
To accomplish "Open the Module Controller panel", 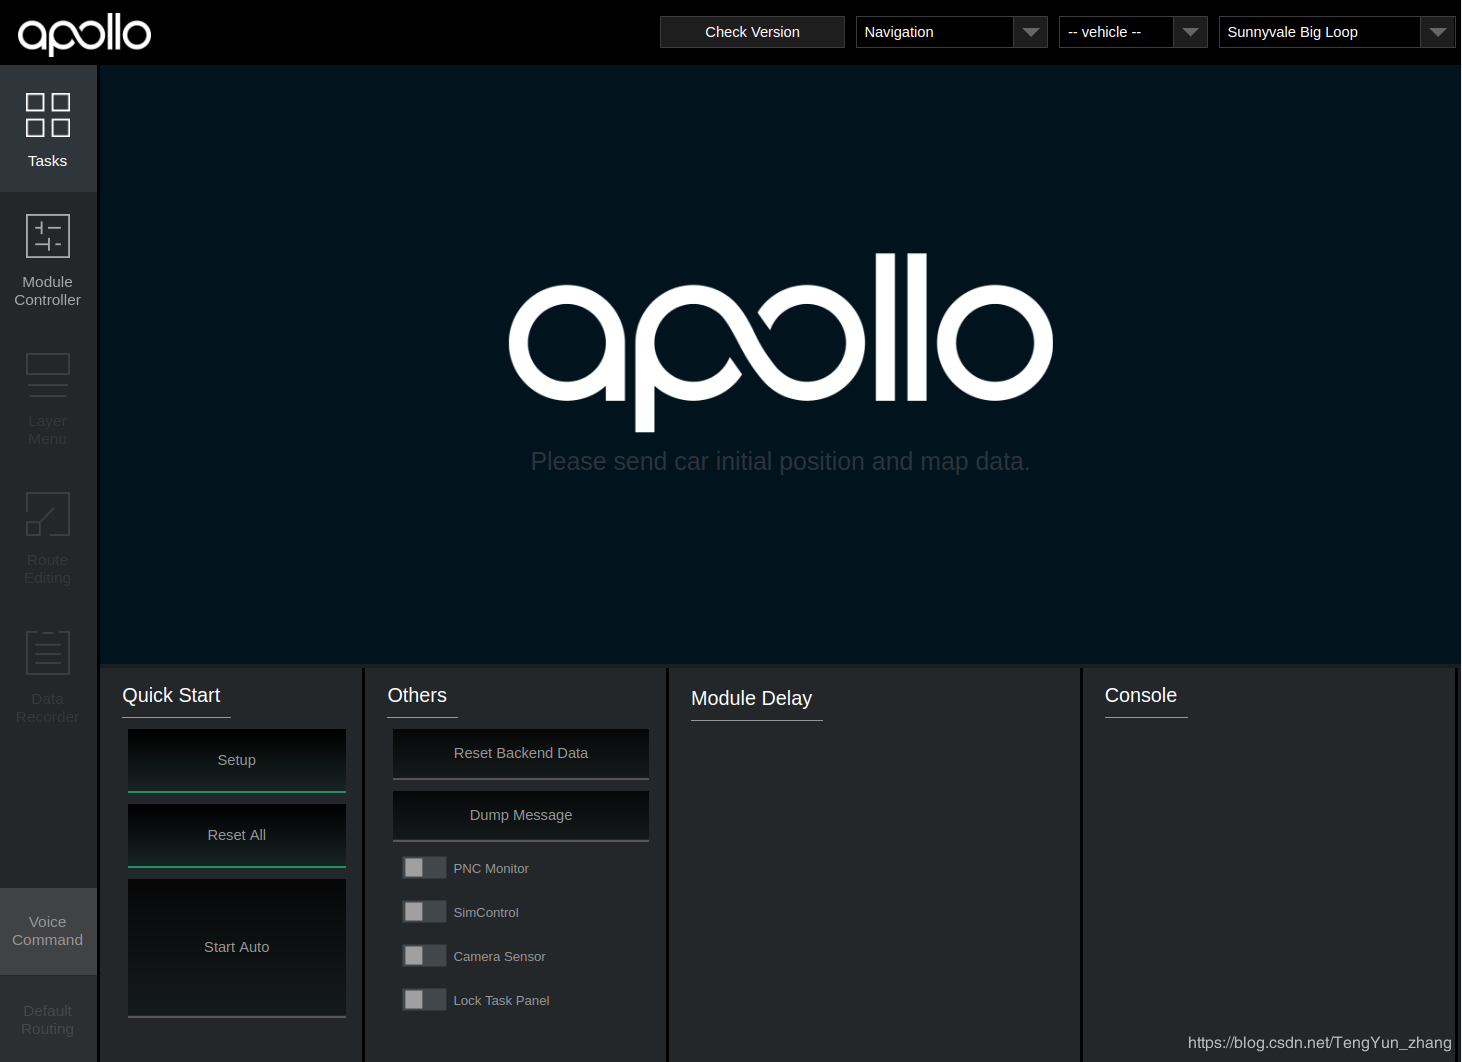I will coord(47,260).
